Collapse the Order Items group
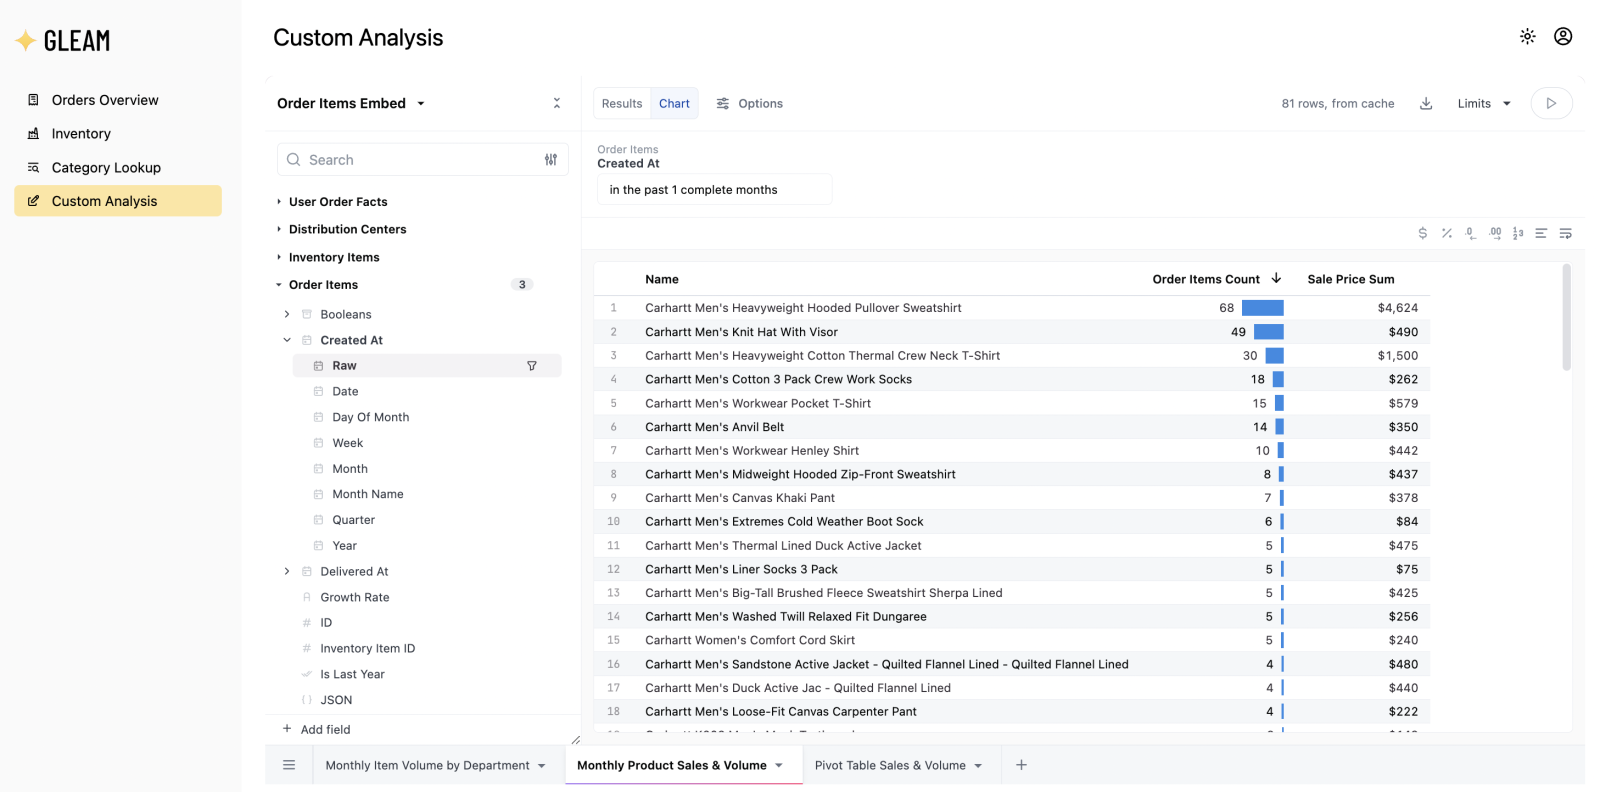1600x792 pixels. (x=279, y=285)
